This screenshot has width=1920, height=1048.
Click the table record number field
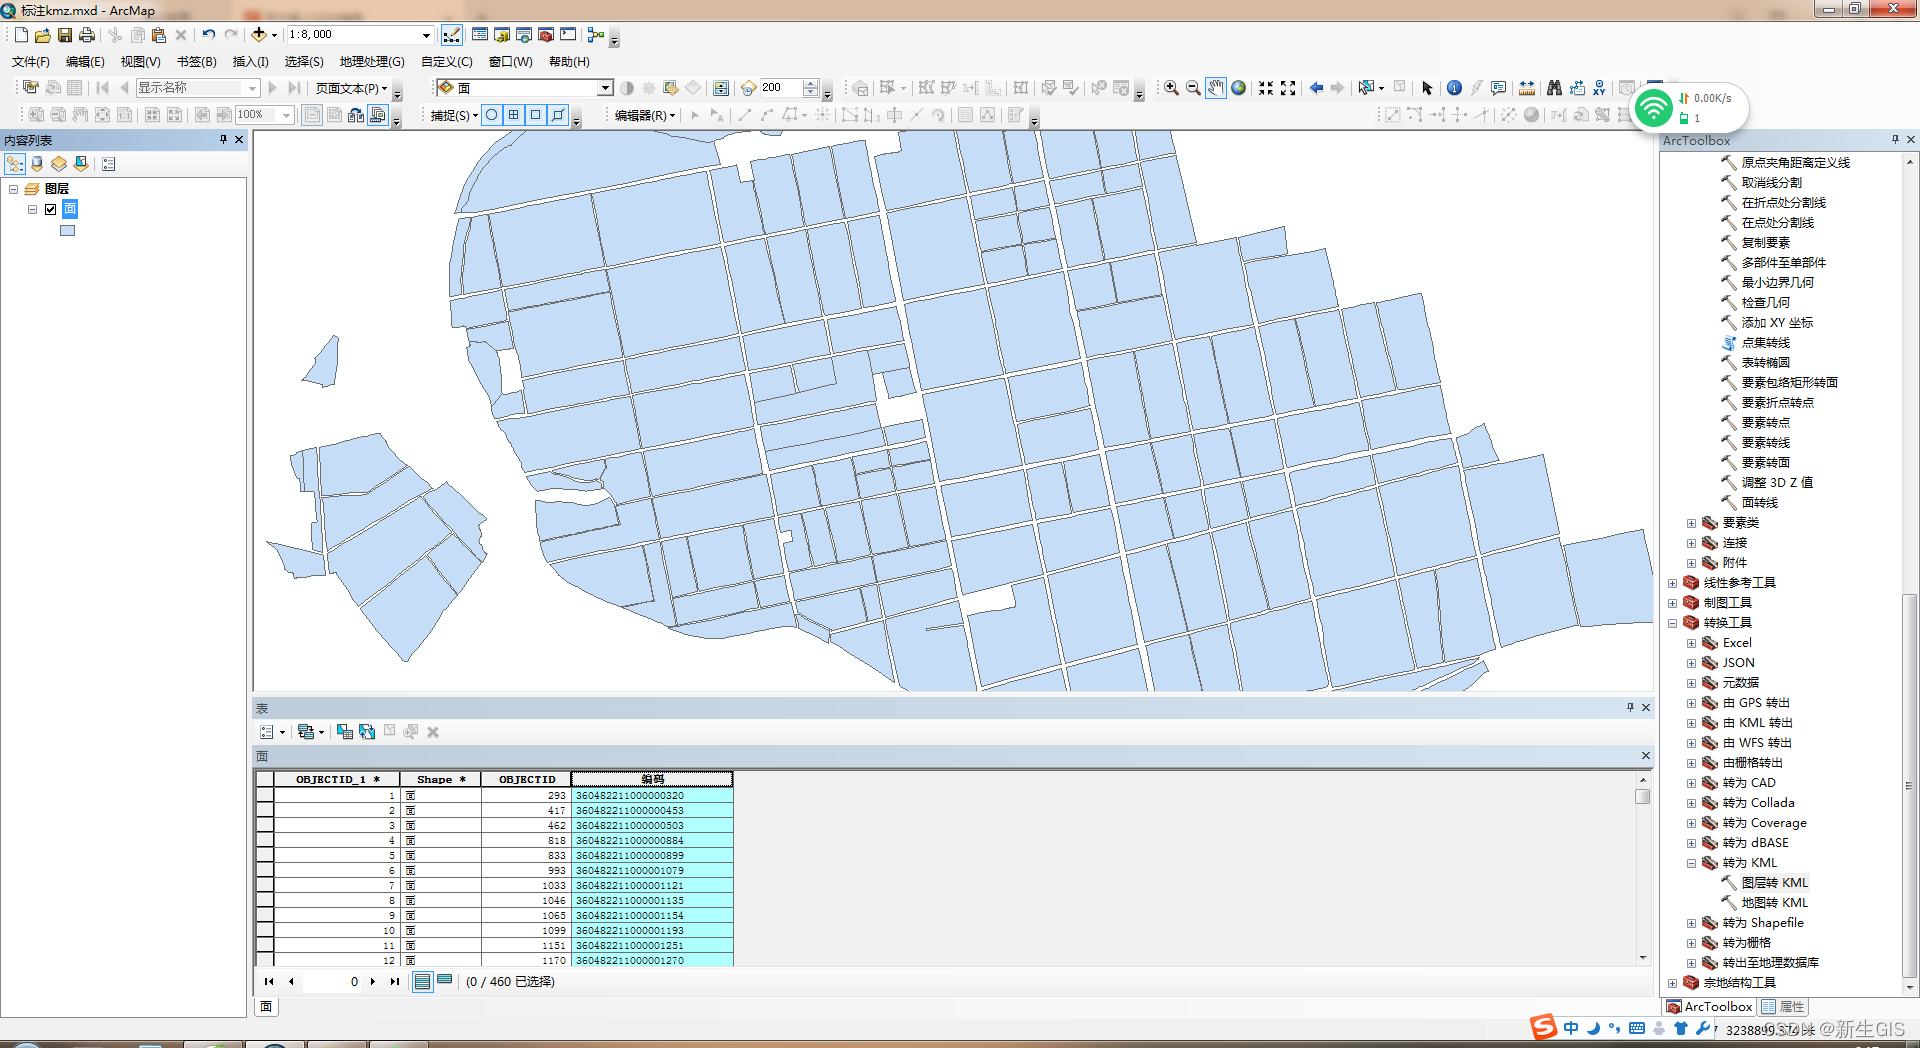click(333, 982)
